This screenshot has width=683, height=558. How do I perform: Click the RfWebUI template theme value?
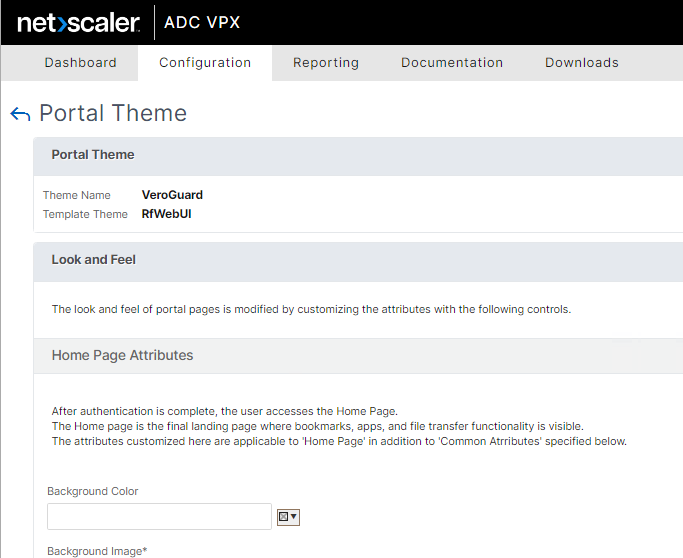coord(166,214)
